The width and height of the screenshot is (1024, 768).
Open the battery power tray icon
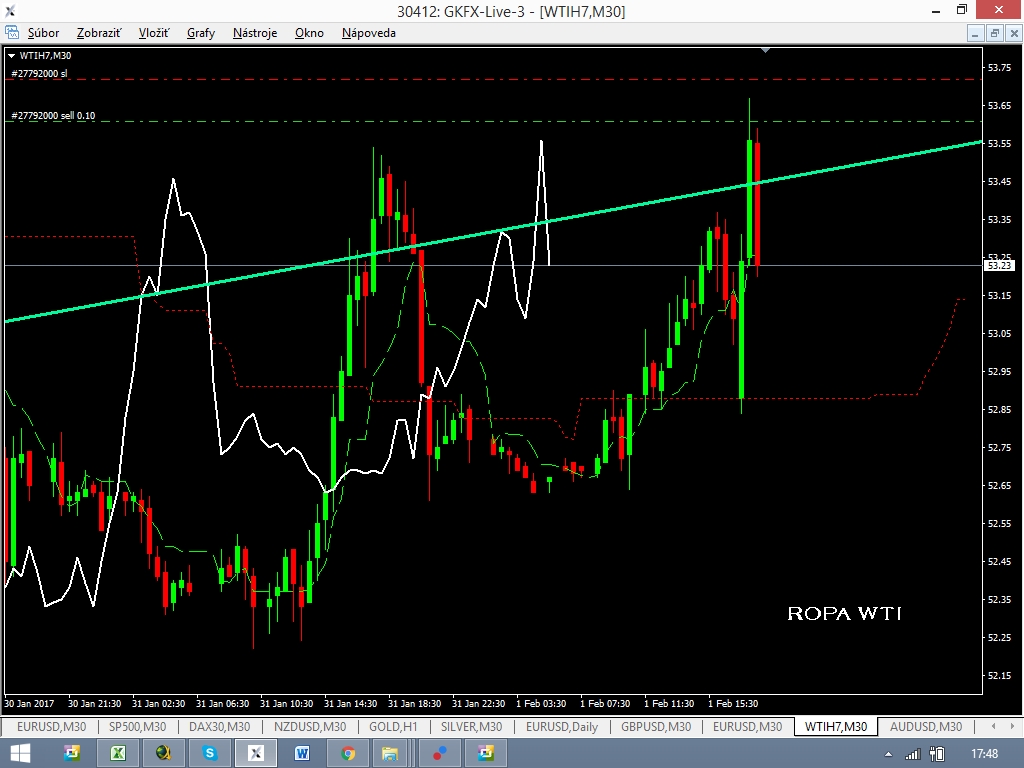(936, 754)
